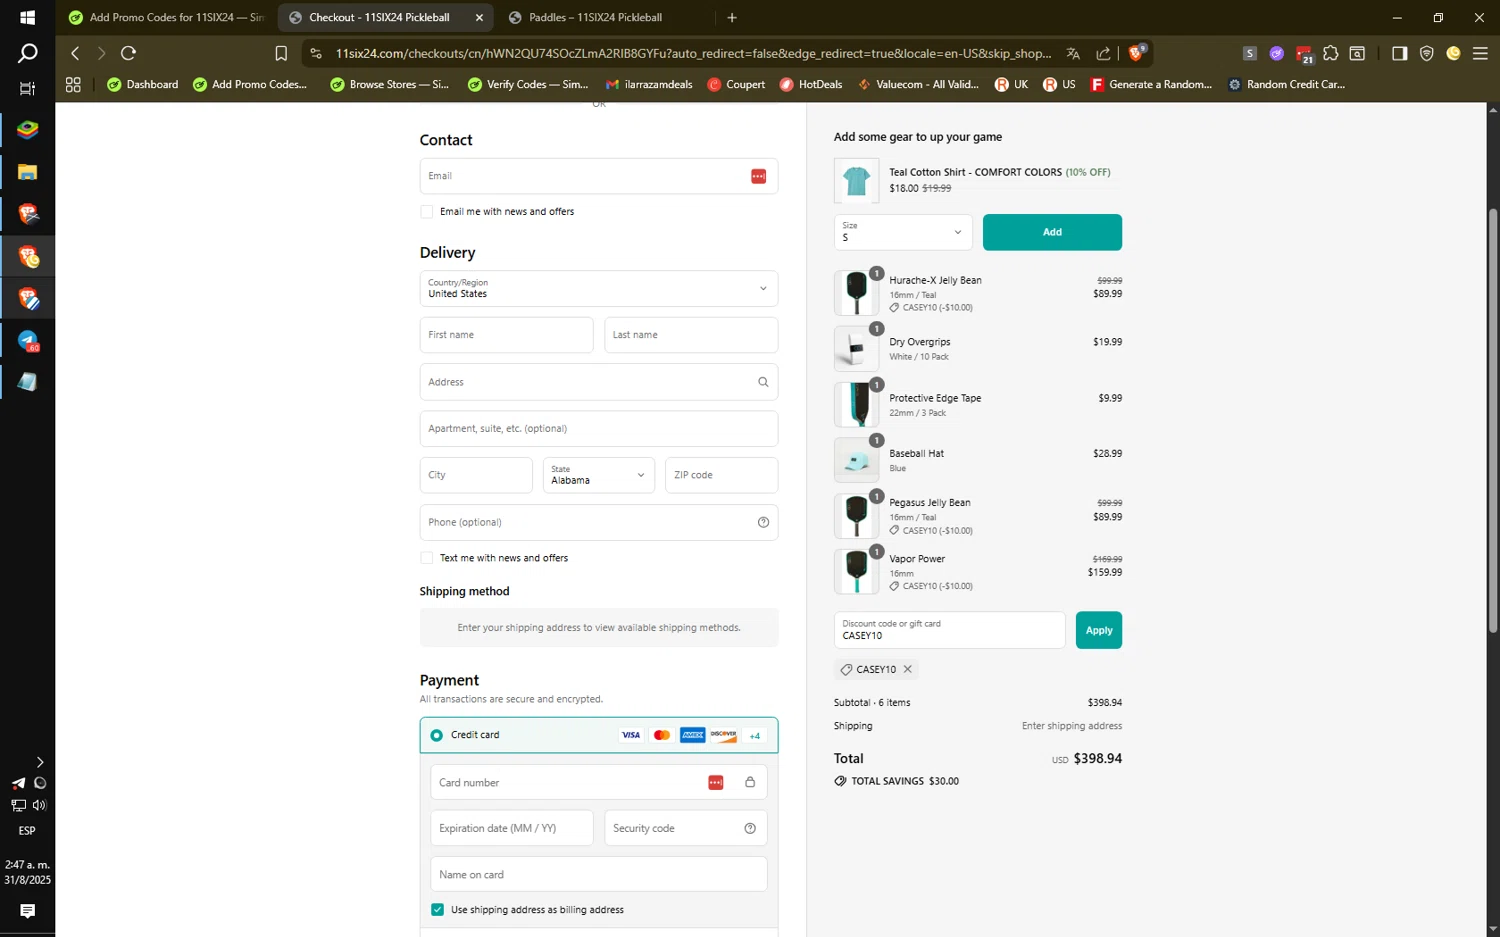Click Teal Cotton Shirt thumbnail
This screenshot has height=937, width=1500.
(856, 181)
